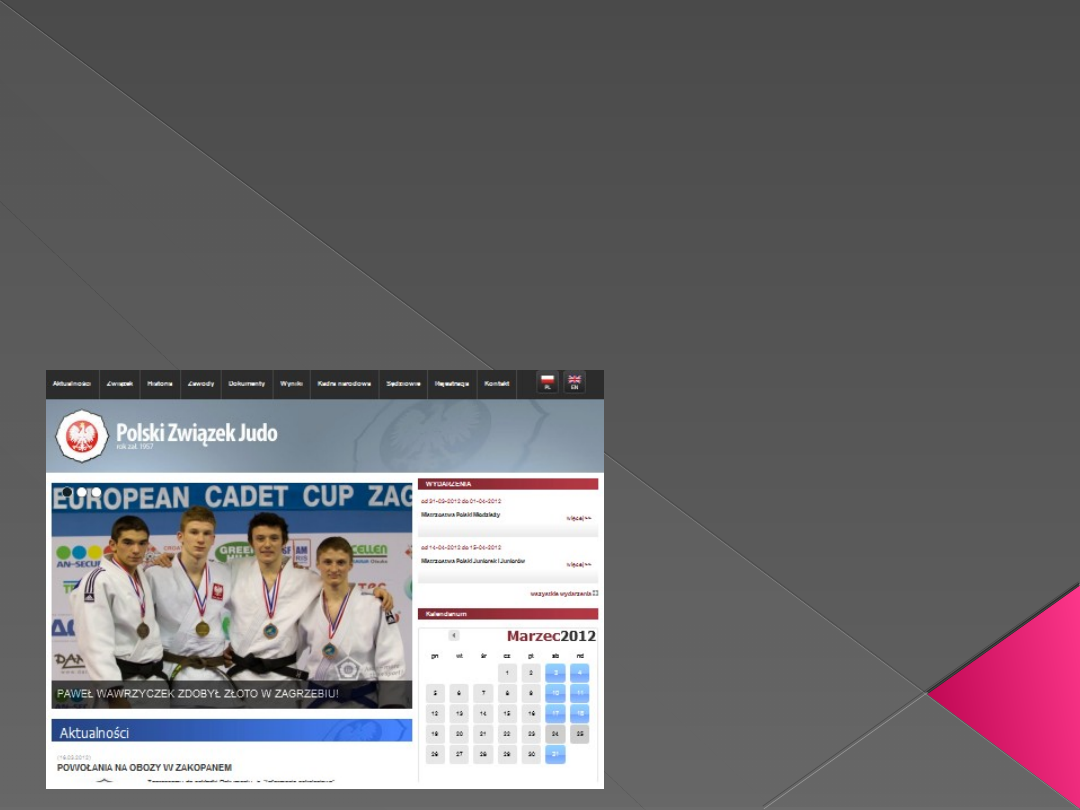Click 'wszystkie wydarzenia' link
The height and width of the screenshot is (810, 1080).
[563, 593]
